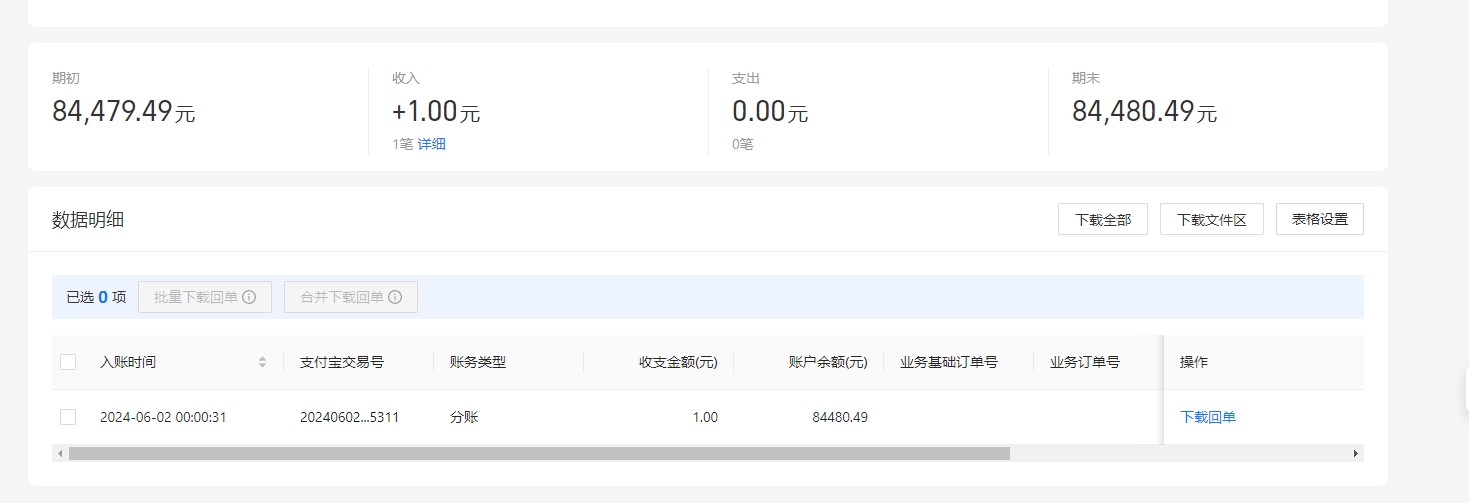Viewport: 1469px width, 503px height.
Task: Click transaction number 20240602...5311
Action: [350, 417]
